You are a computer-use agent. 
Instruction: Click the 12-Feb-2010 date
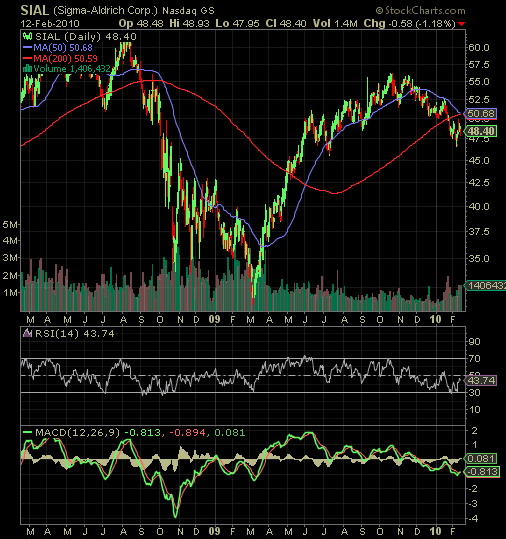[50, 24]
